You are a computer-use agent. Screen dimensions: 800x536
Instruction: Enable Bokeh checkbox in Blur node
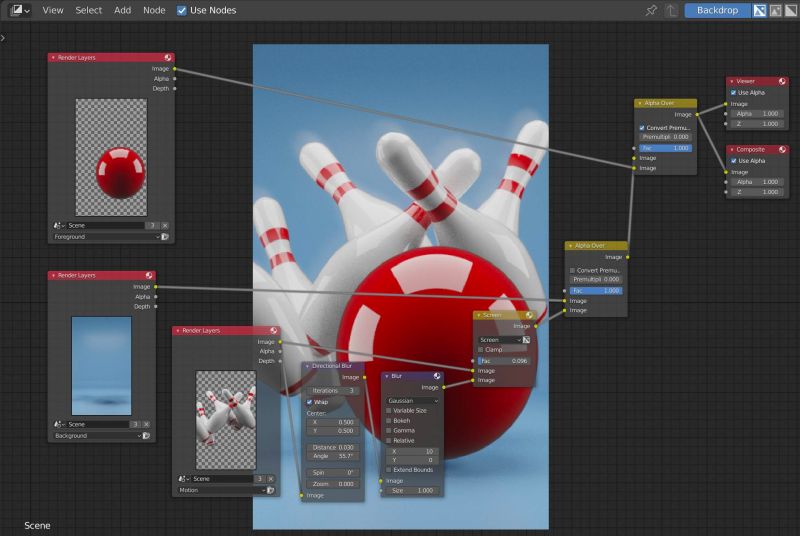[389, 421]
